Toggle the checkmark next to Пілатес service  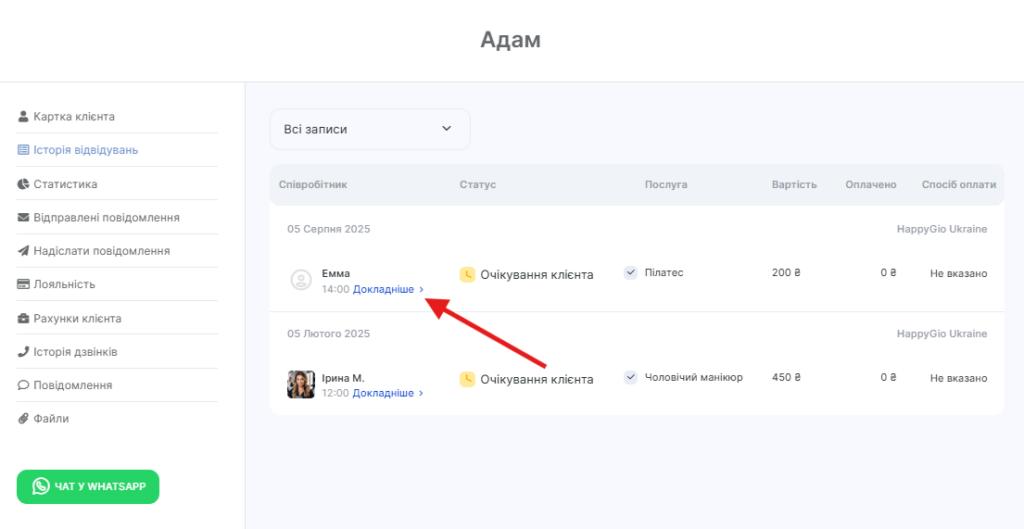pos(630,273)
